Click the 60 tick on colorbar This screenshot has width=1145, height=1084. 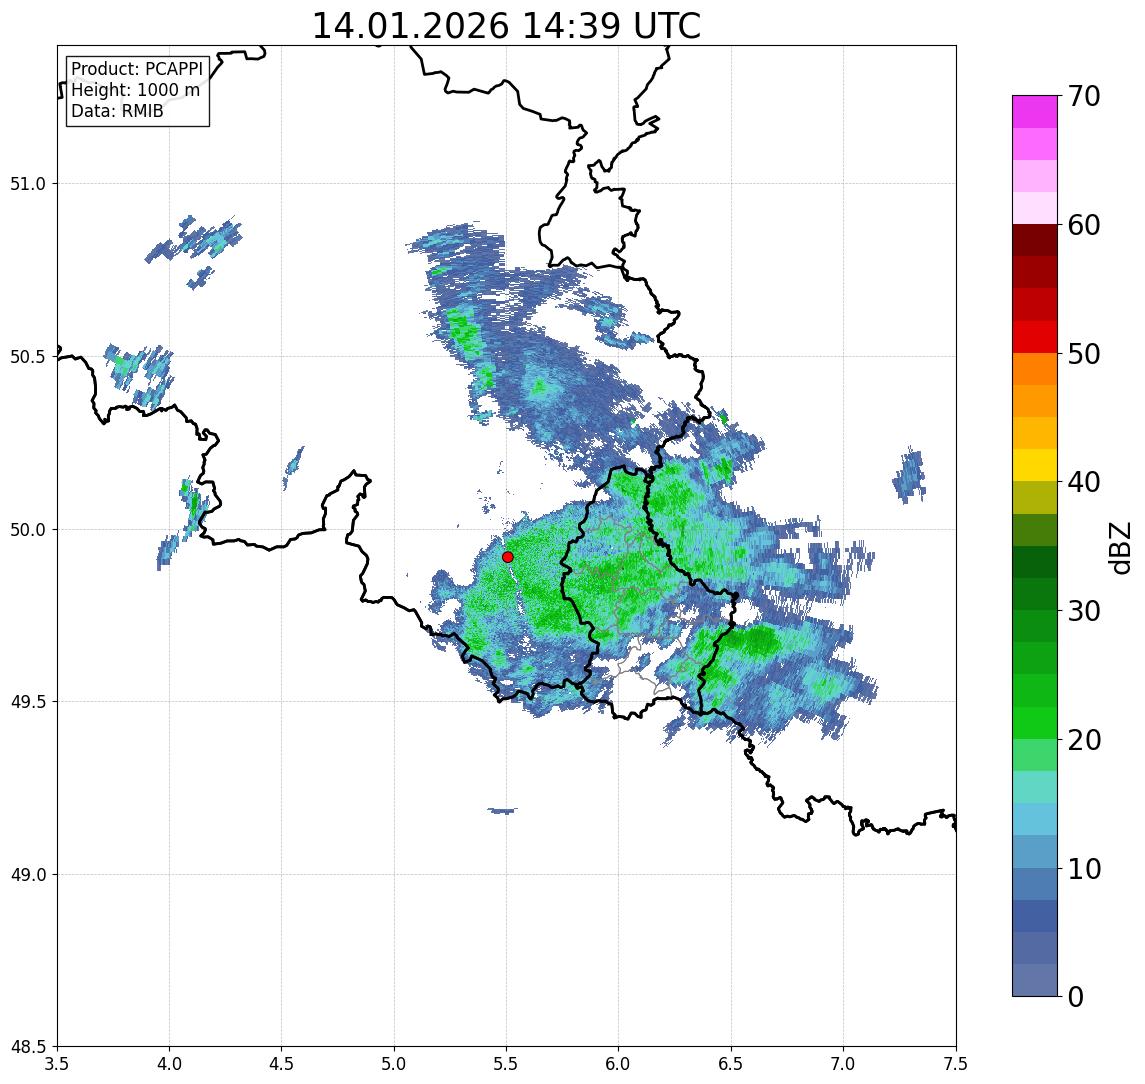(x=1084, y=225)
